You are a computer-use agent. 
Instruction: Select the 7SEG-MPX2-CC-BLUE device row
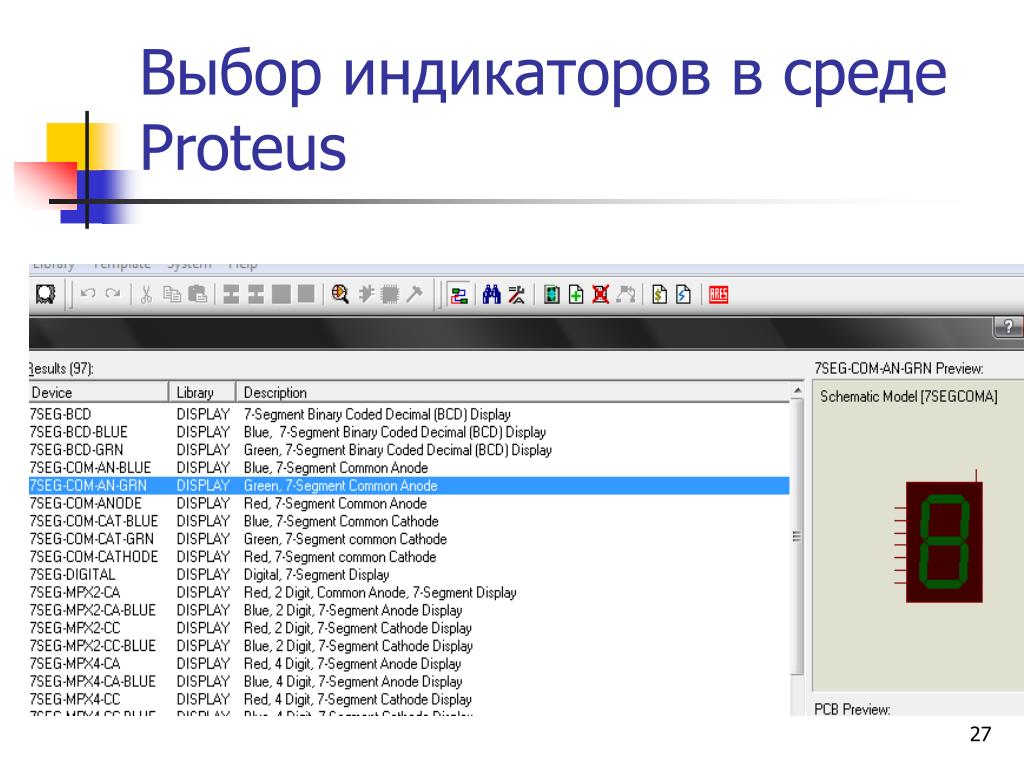409,646
